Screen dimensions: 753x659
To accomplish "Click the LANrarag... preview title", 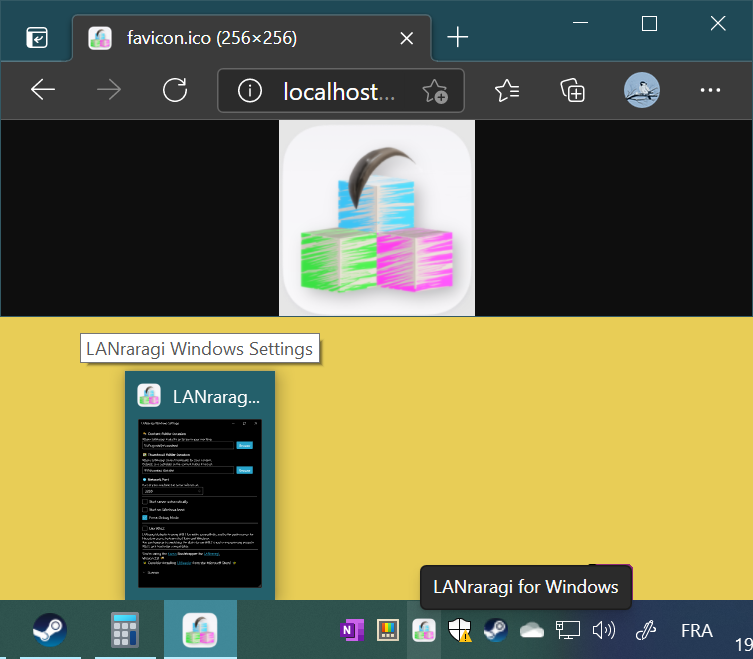I will [216, 397].
